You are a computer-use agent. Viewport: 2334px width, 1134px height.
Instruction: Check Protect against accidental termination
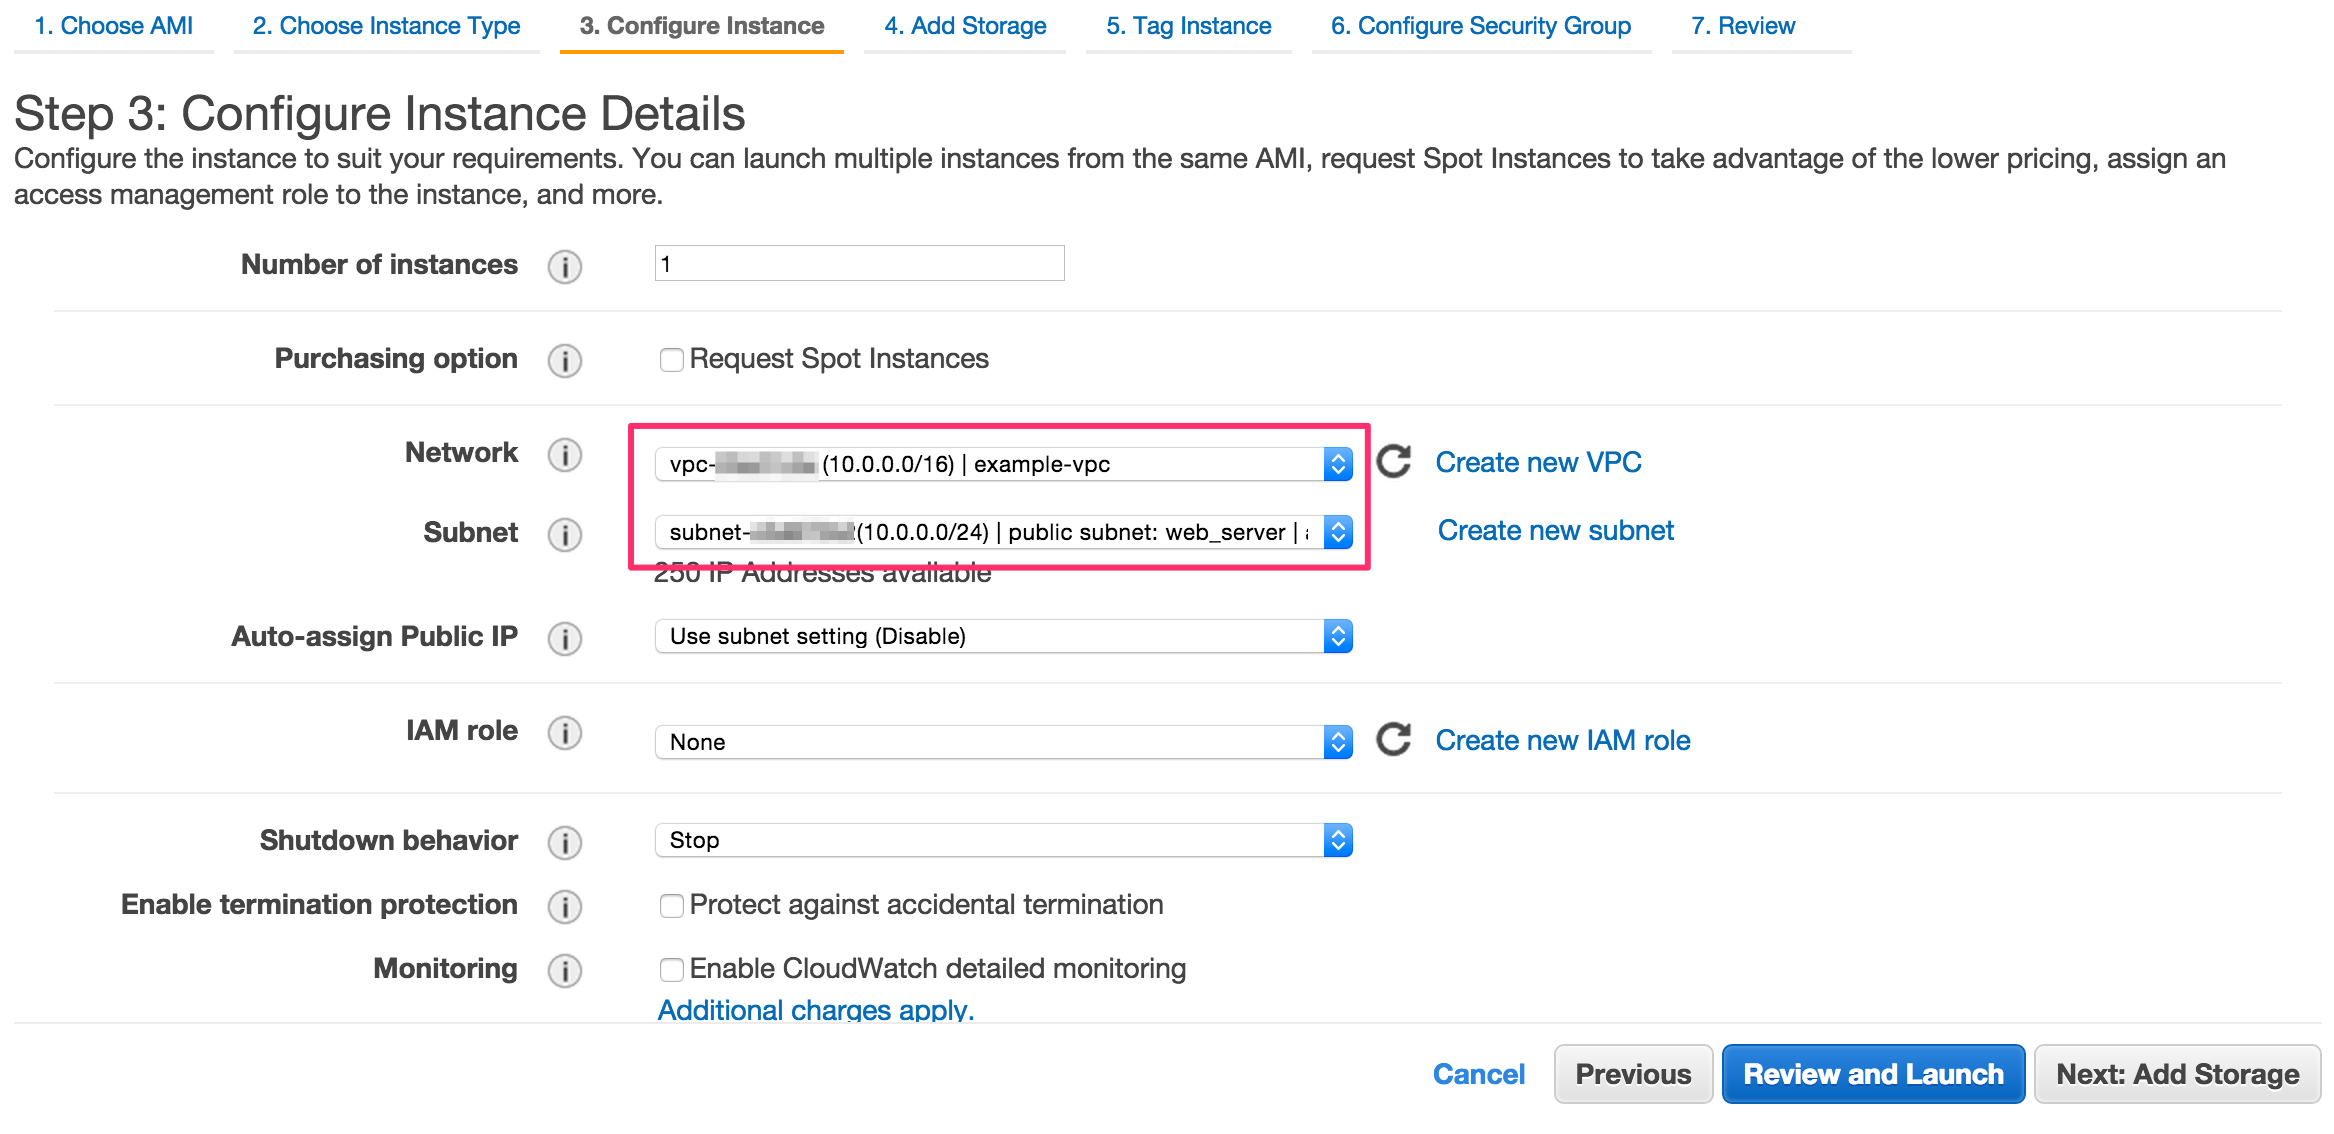point(671,906)
